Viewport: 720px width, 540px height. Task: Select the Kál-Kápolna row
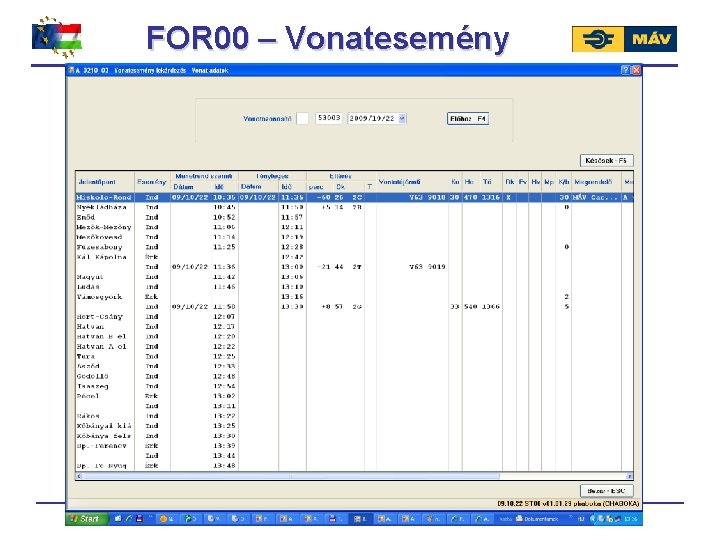[354, 257]
